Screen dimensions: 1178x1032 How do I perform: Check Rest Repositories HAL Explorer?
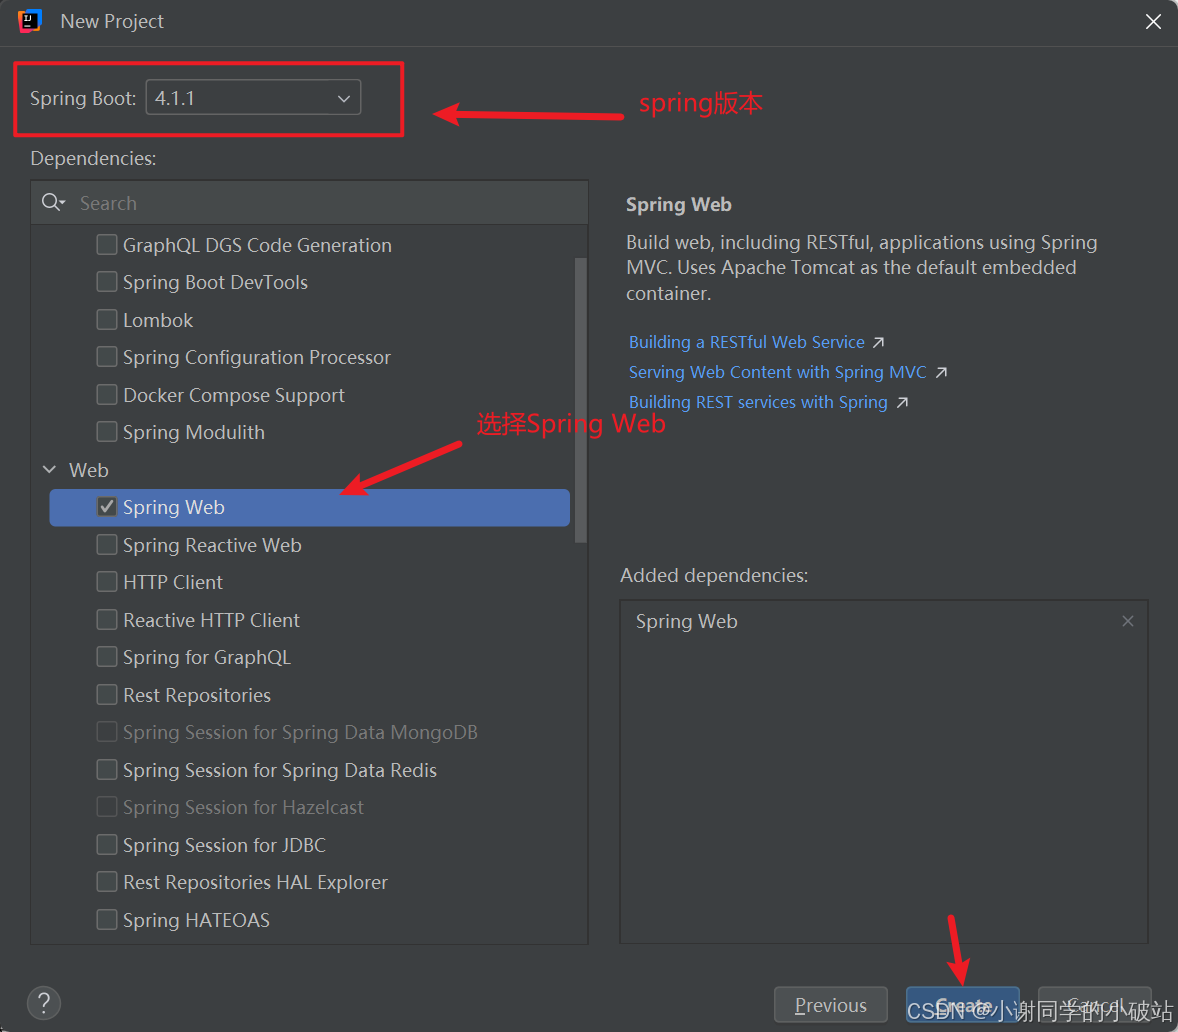pos(107,882)
